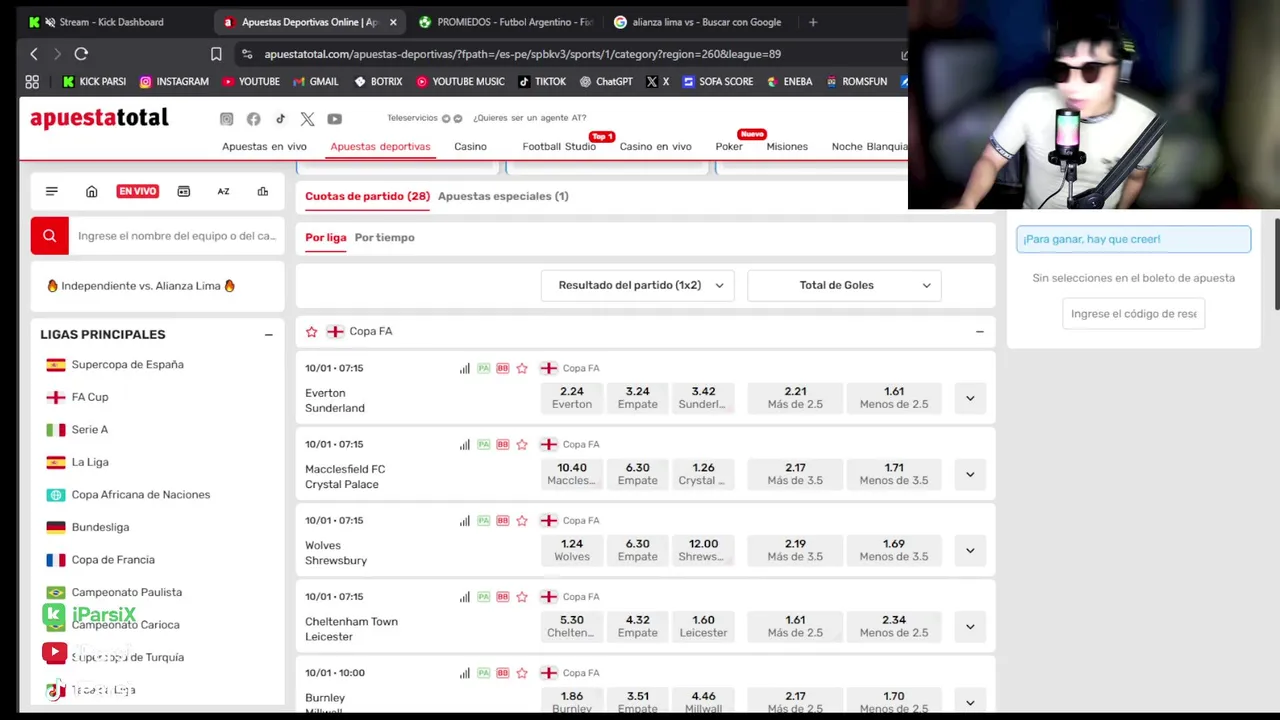
Task: Expand more markets for Burnley match
Action: pyautogui.click(x=970, y=702)
